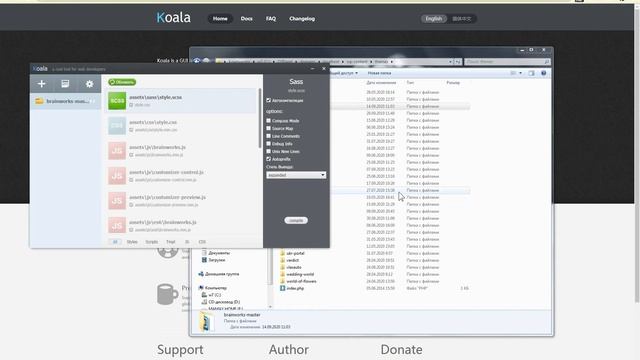Select the verdict folder in Explorer
The width and height of the screenshot is (640, 360).
(293, 260)
